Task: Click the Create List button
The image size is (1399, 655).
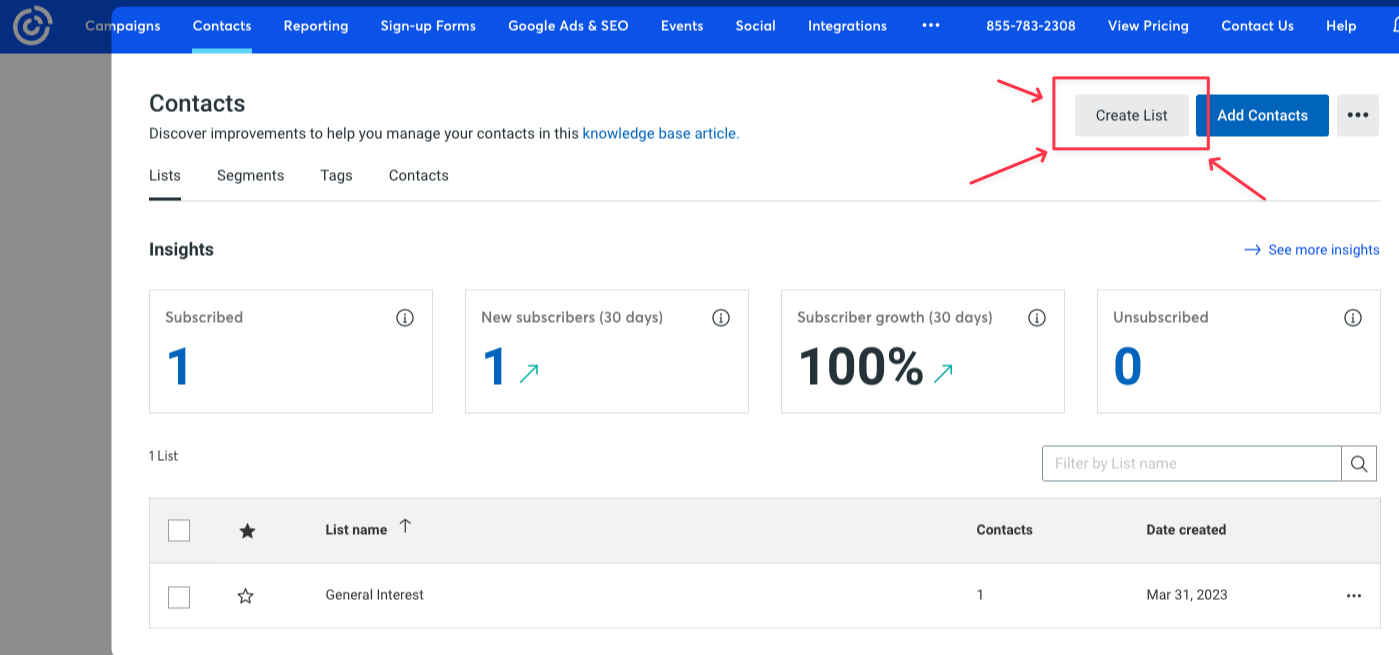Action: (x=1131, y=116)
